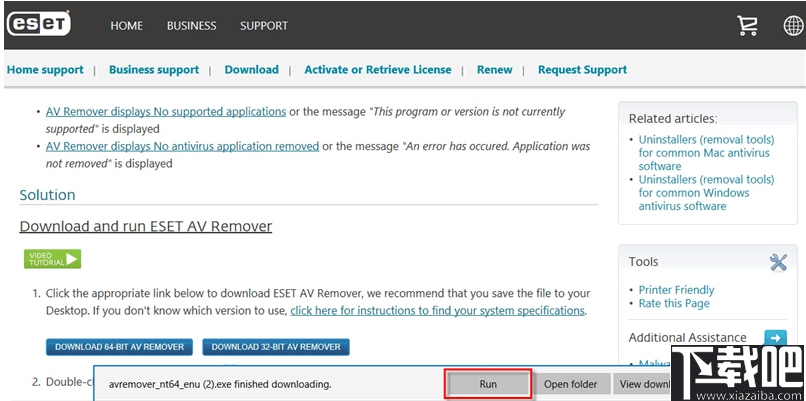Open 'AV Remover displays No supported applications' link
The width and height of the screenshot is (806, 401).
click(166, 112)
